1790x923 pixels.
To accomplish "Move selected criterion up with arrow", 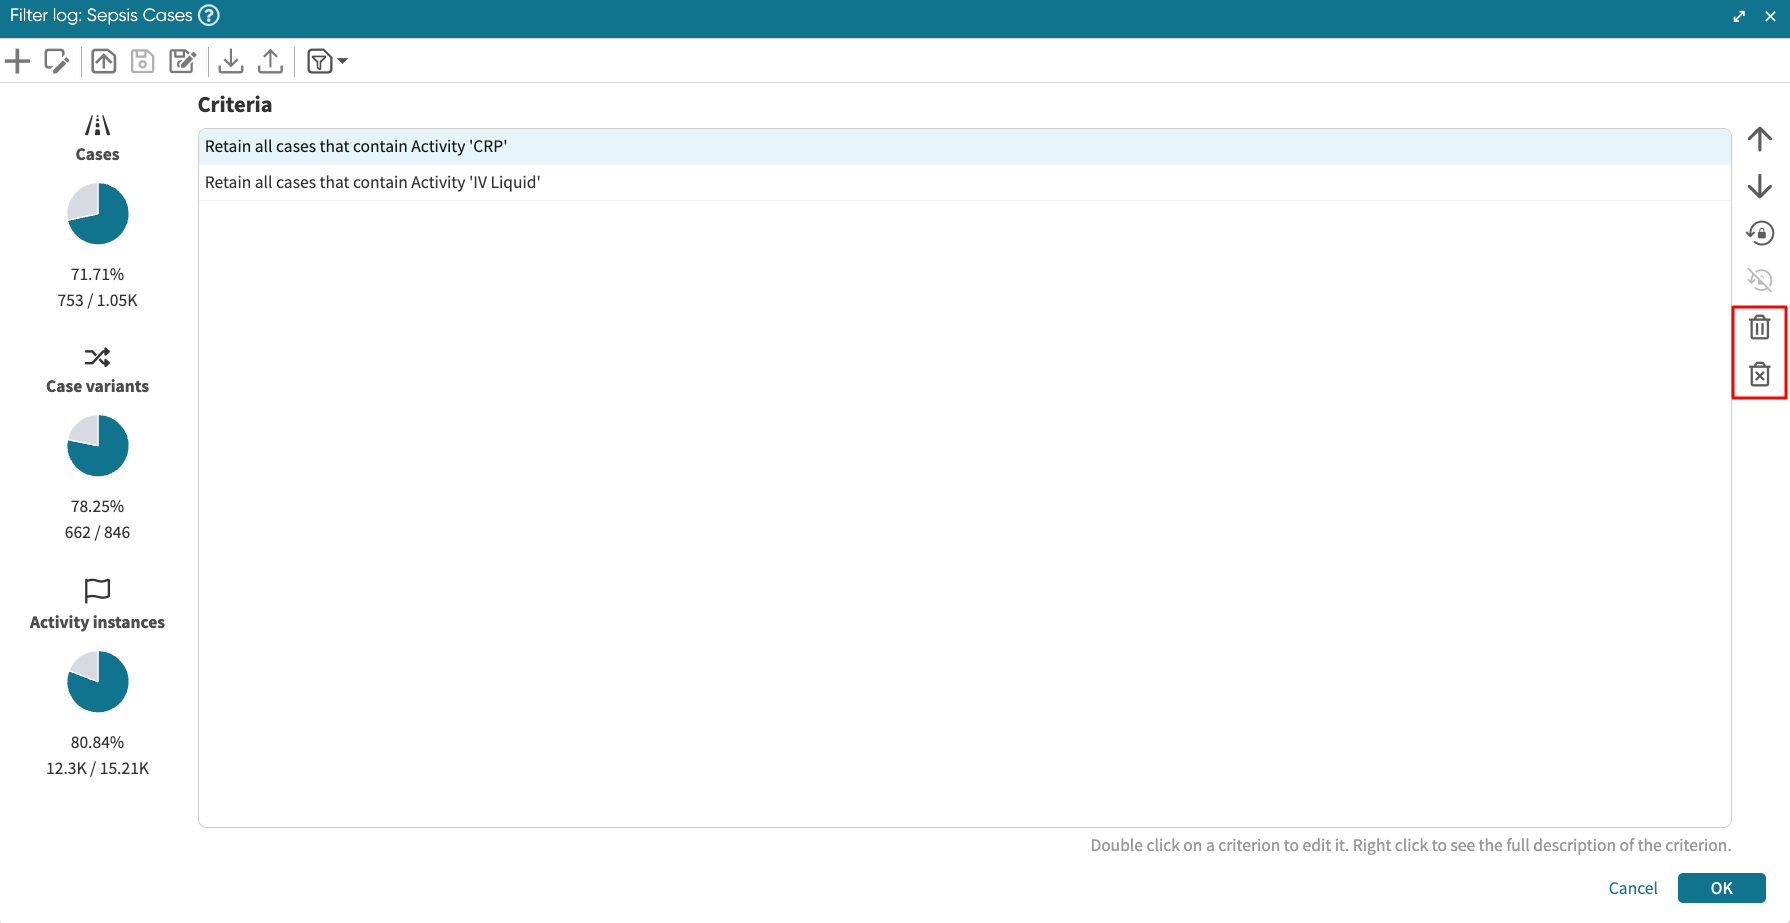I will [x=1759, y=139].
